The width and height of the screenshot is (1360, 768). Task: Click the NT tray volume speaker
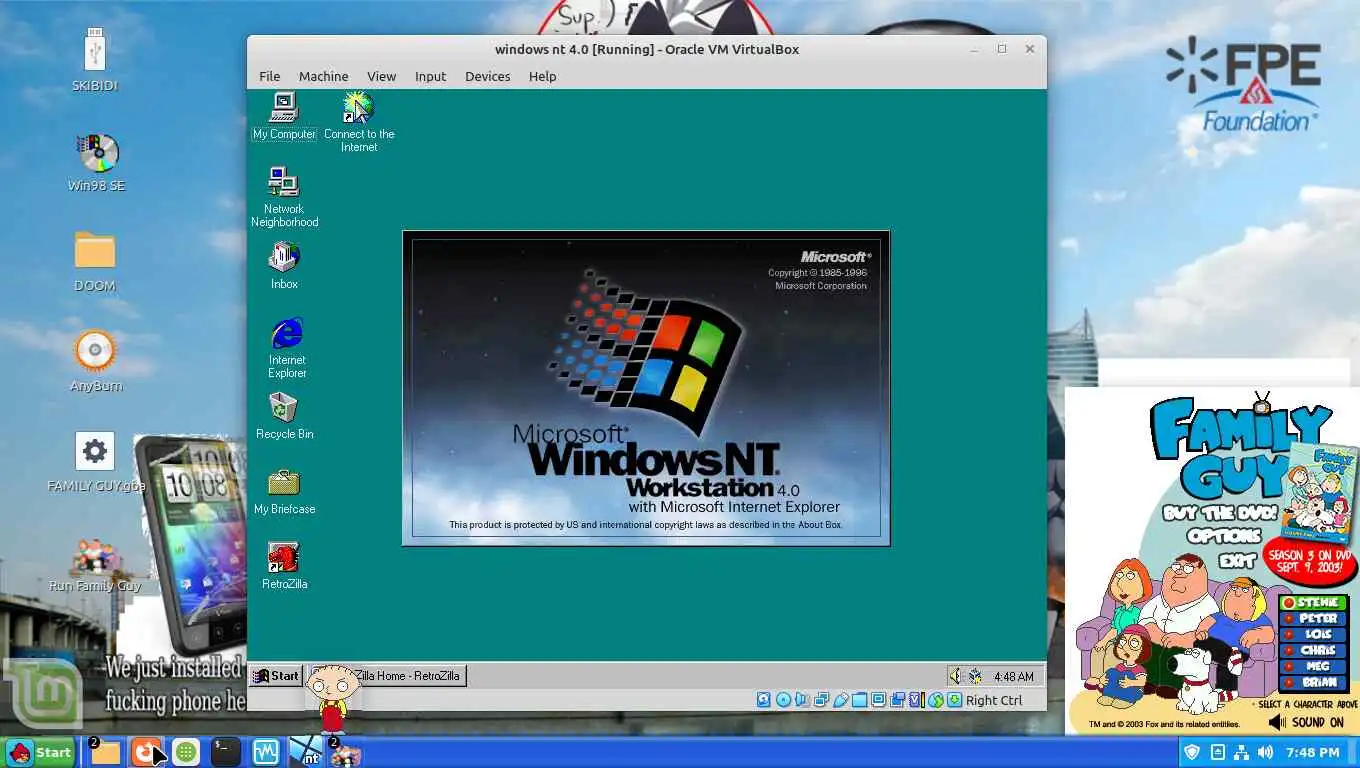click(955, 676)
